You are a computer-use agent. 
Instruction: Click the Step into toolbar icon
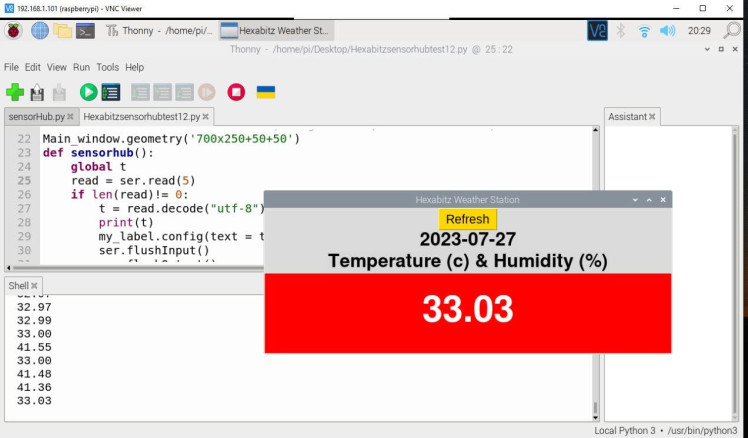coord(162,92)
